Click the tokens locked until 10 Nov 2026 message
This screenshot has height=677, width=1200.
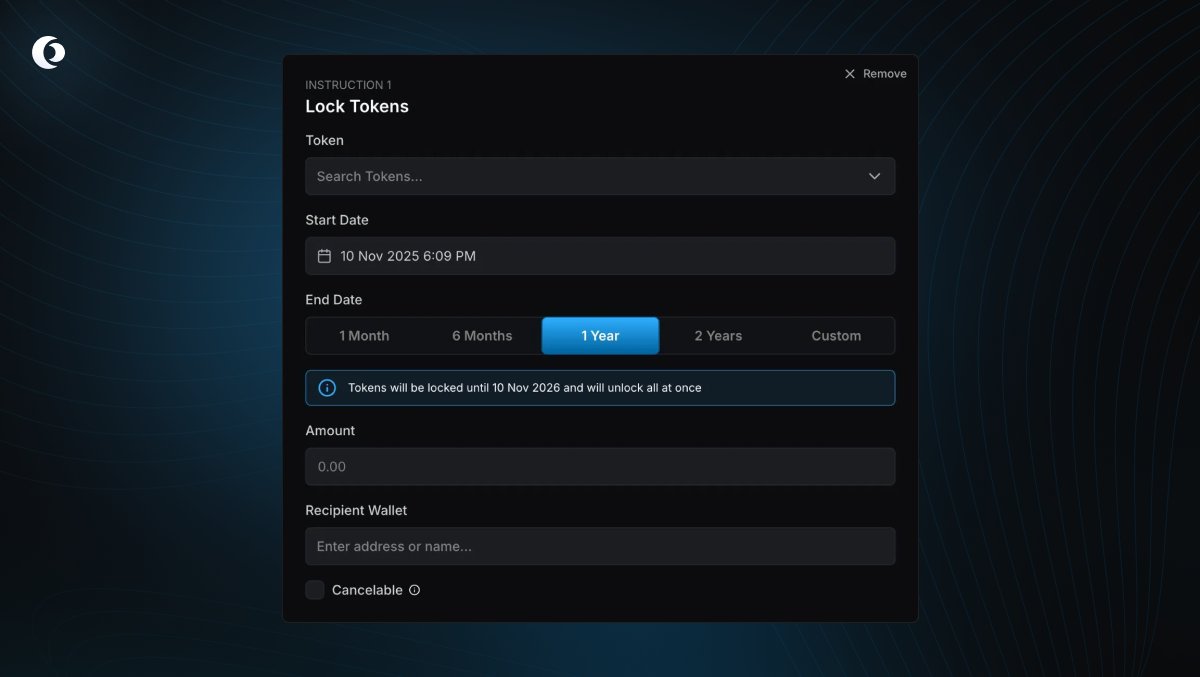tap(525, 388)
